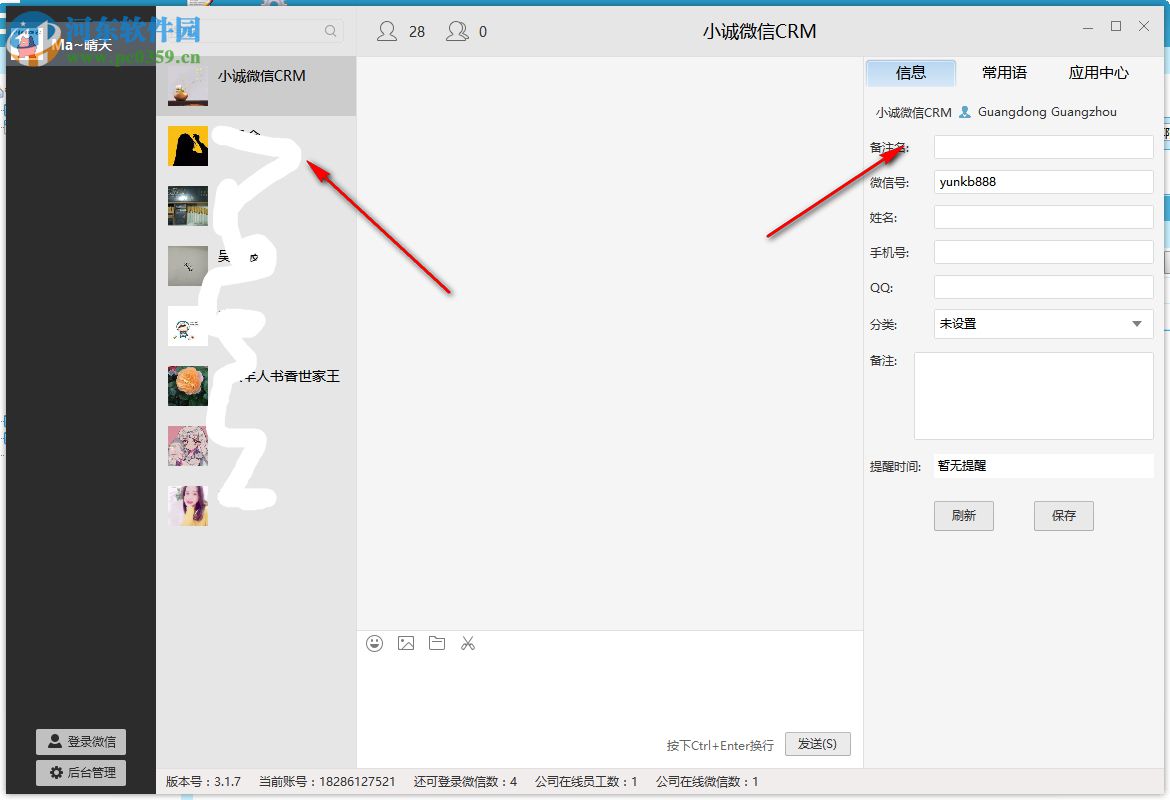Click the 公司在线微信数：1 status text

(707, 782)
